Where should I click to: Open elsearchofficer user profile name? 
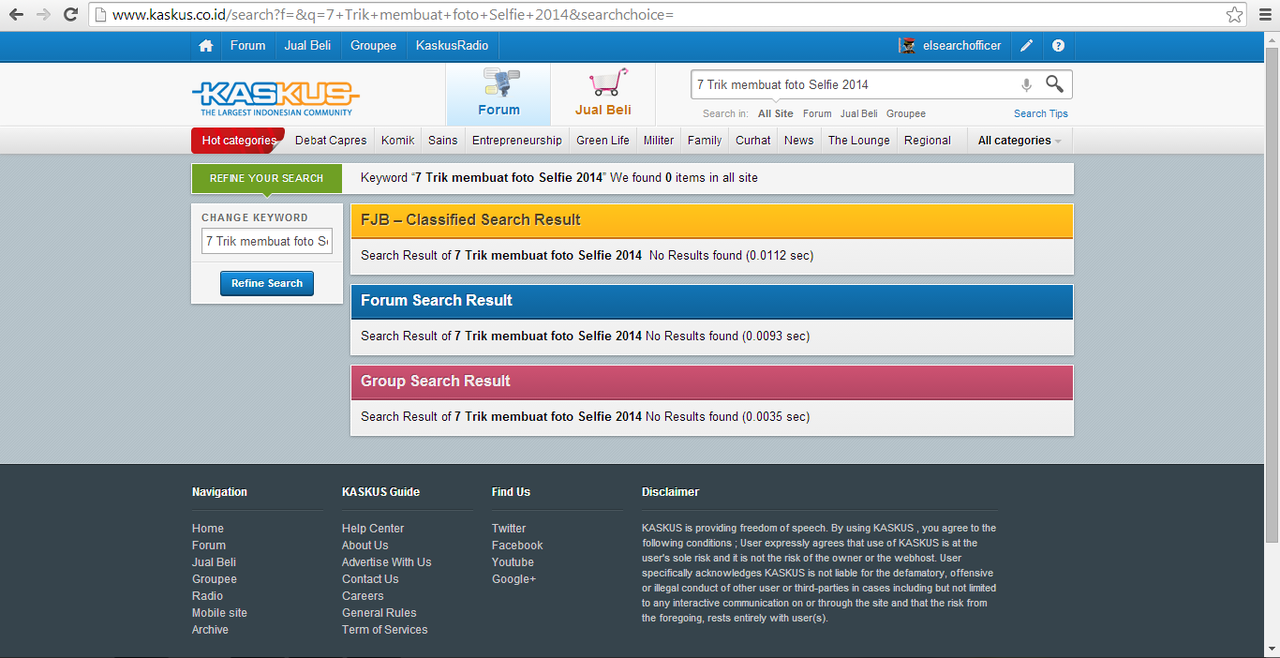(x=962, y=46)
